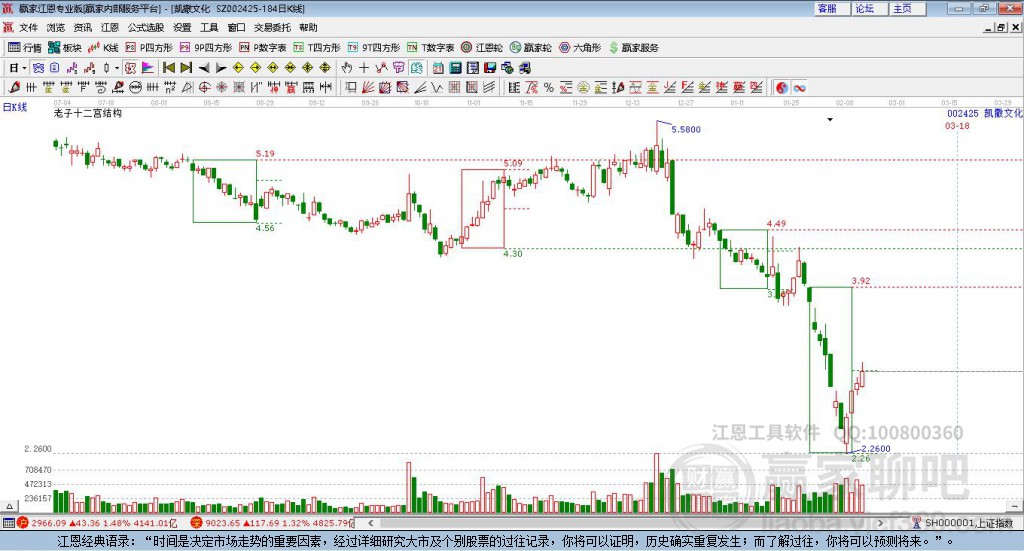The height and width of the screenshot is (551, 1024).
Task: Click the 老子十二宫结构 chart title
Action: [88, 113]
